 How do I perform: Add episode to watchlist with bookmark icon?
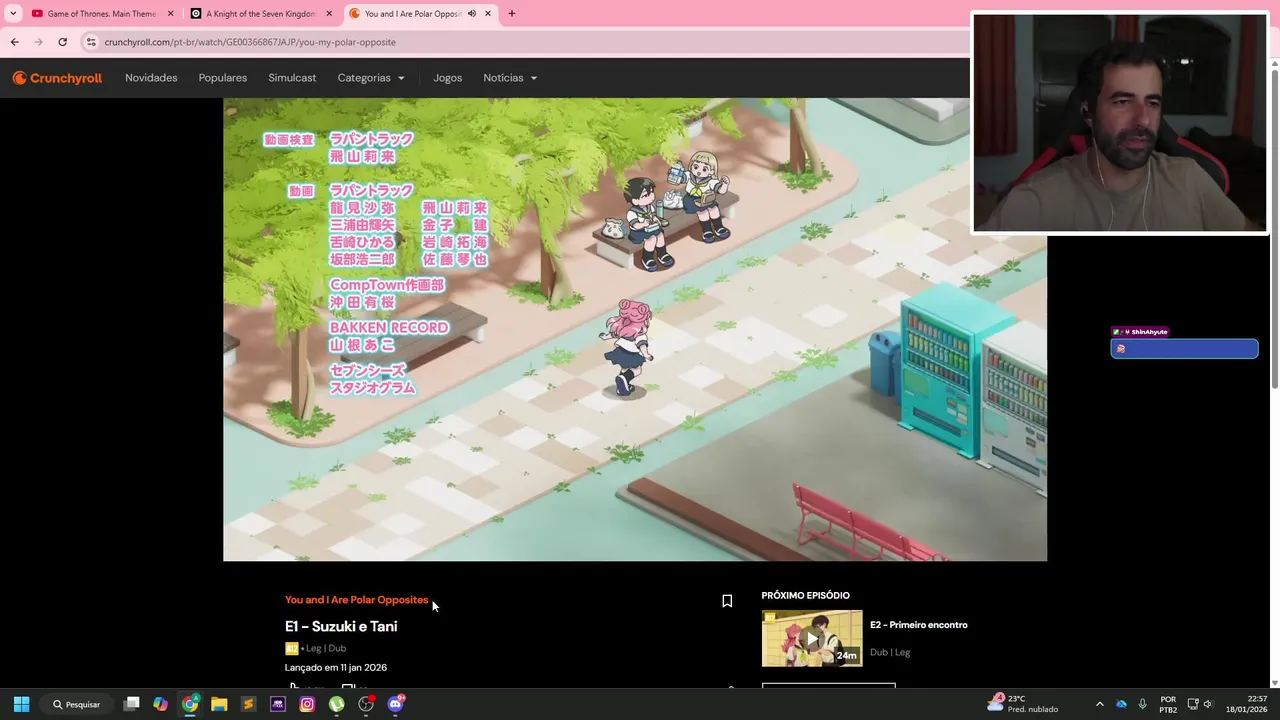[727, 601]
